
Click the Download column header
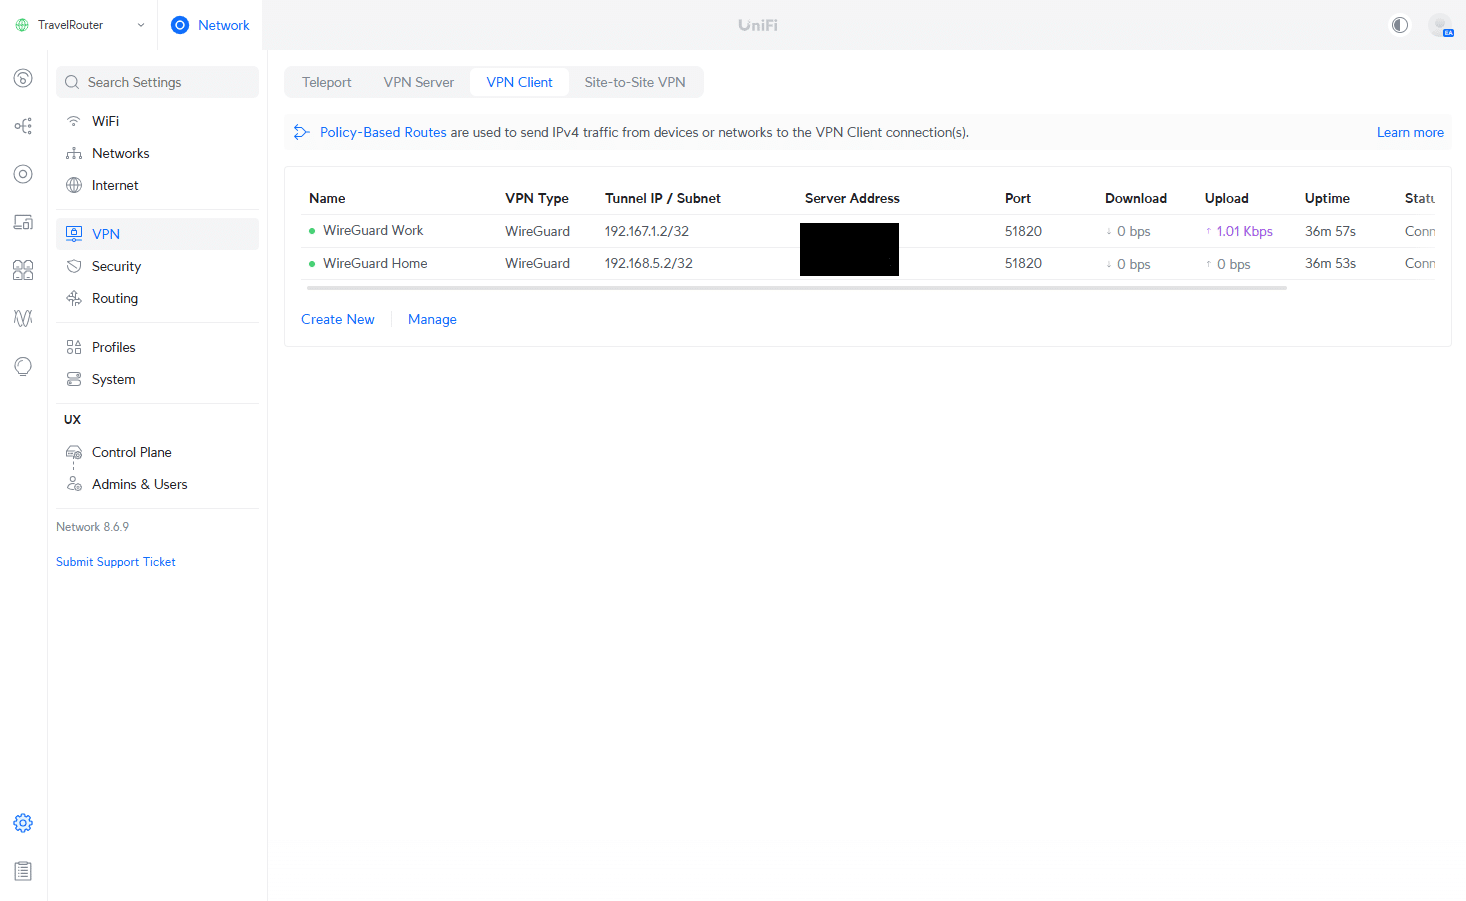pyautogui.click(x=1136, y=198)
